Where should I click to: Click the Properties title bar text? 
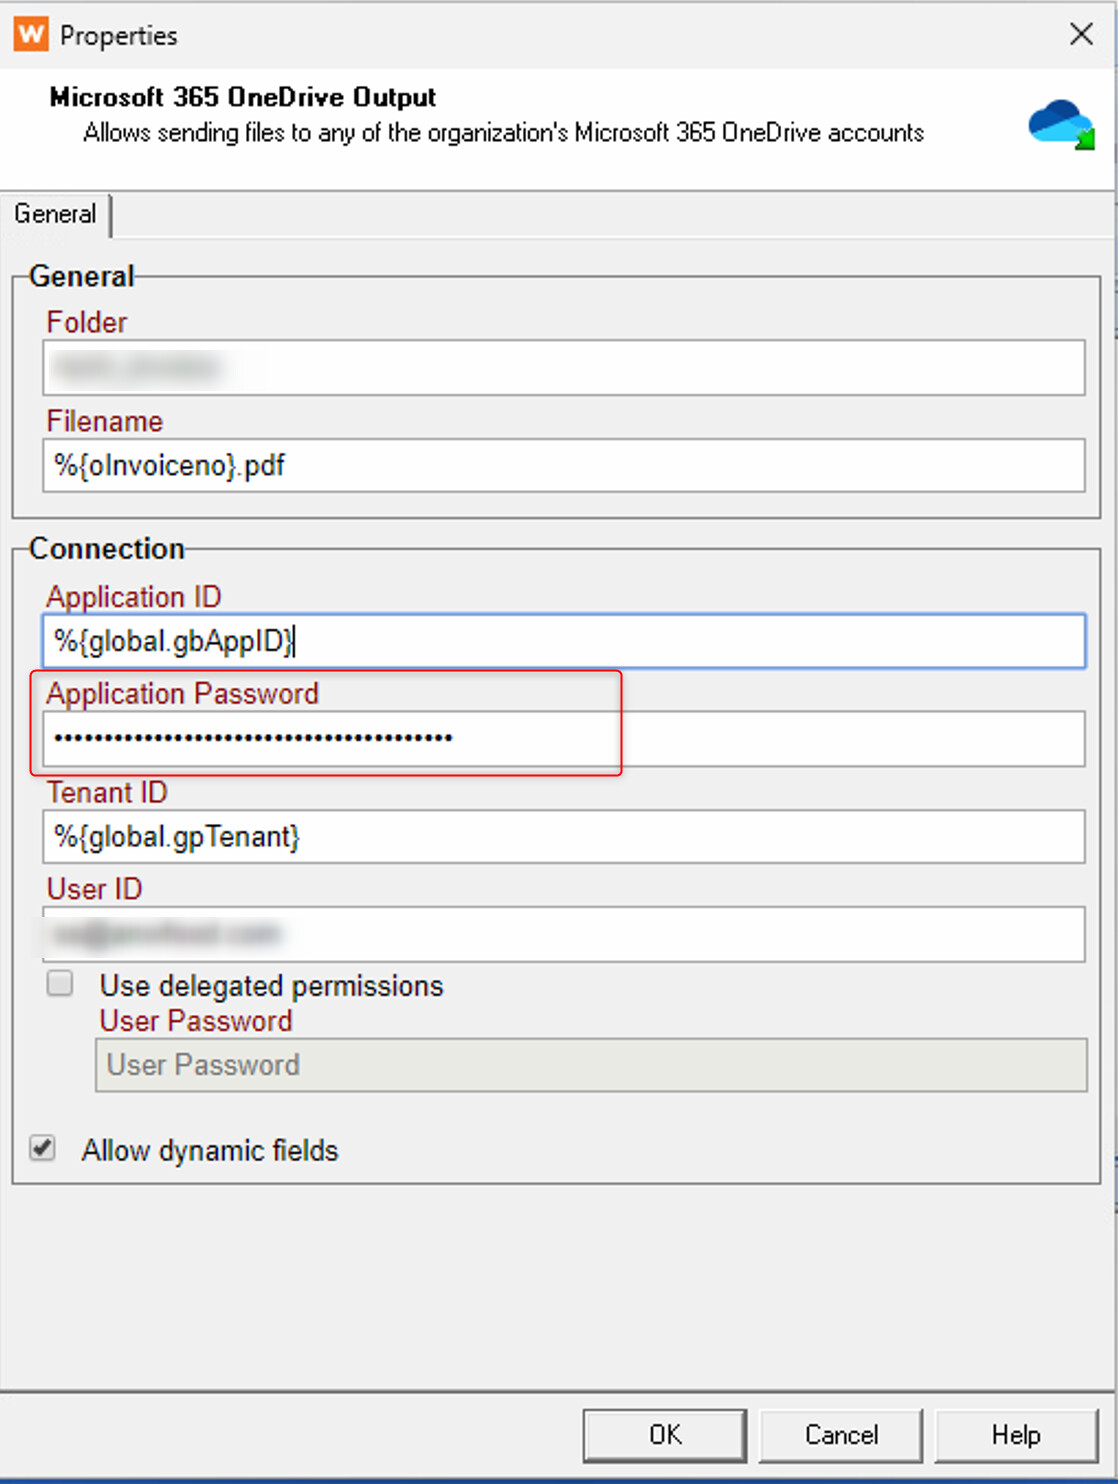tap(118, 36)
